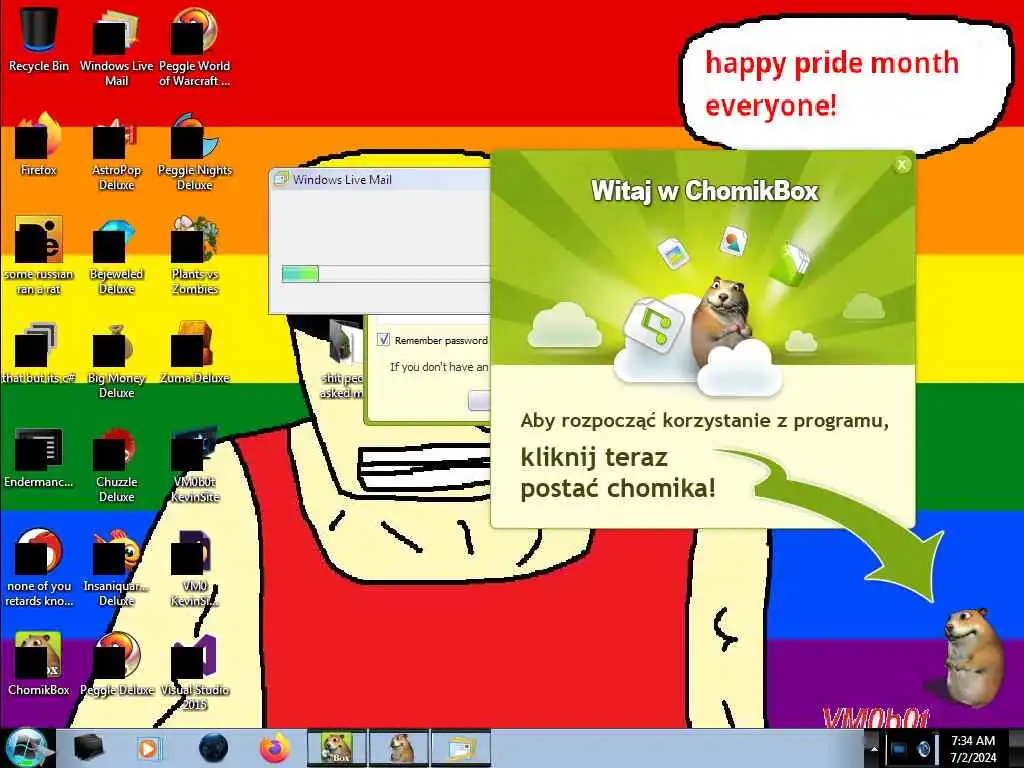This screenshot has width=1024, height=768.
Task: Launch media player from the taskbar
Action: 149,748
